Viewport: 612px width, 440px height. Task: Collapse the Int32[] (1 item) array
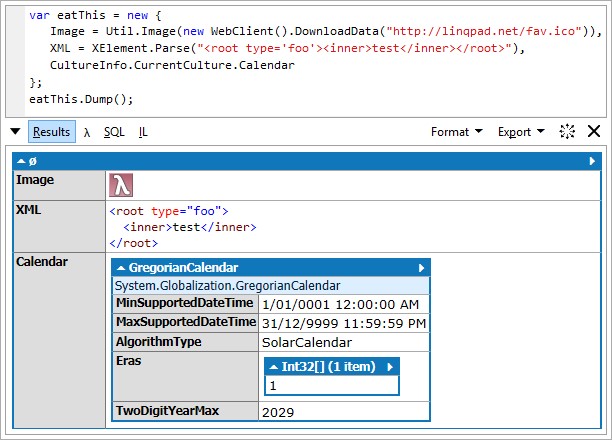pyautogui.click(x=274, y=367)
